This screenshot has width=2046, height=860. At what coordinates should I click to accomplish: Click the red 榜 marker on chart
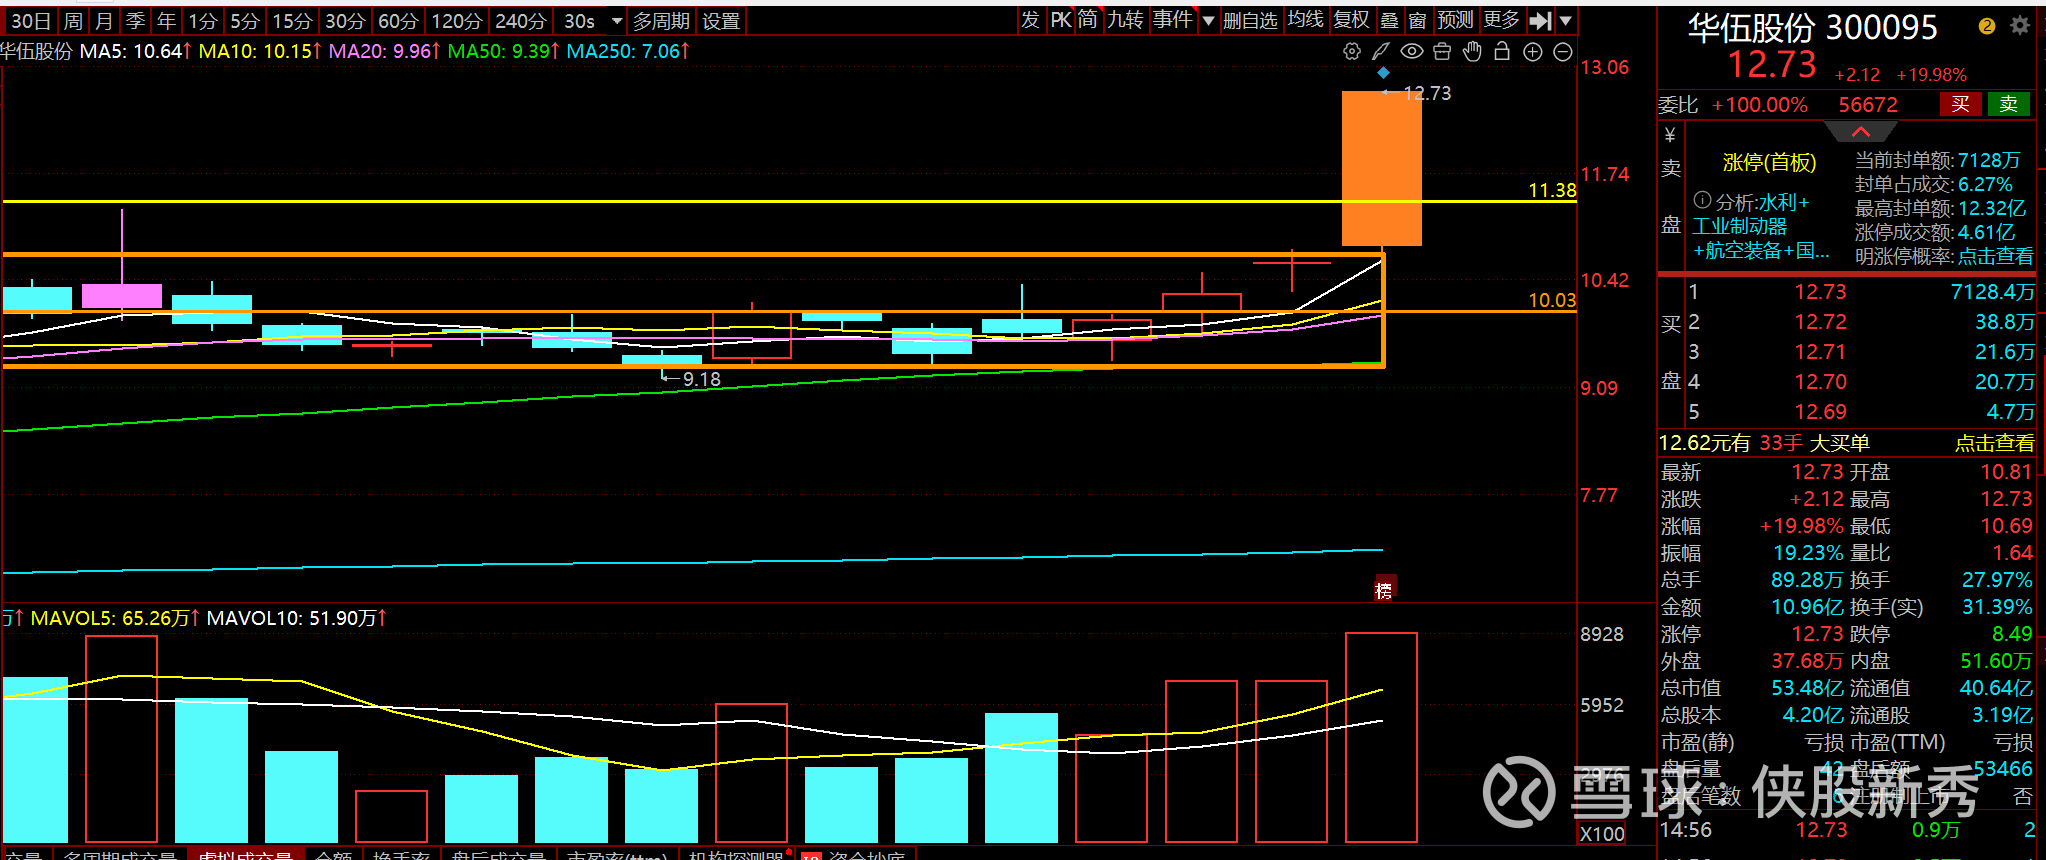point(1384,590)
